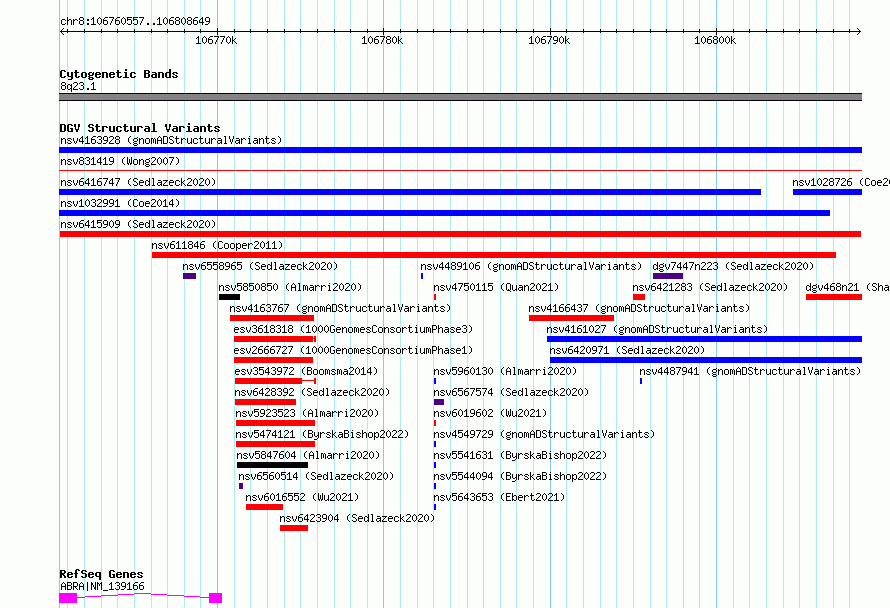Click the chr8:106760557..106808649 coordinates text
Viewport: 890px width, 608px height.
tap(135, 21)
